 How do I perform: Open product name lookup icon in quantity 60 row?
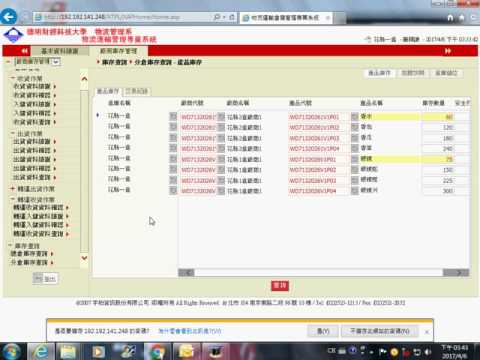tap(355, 116)
